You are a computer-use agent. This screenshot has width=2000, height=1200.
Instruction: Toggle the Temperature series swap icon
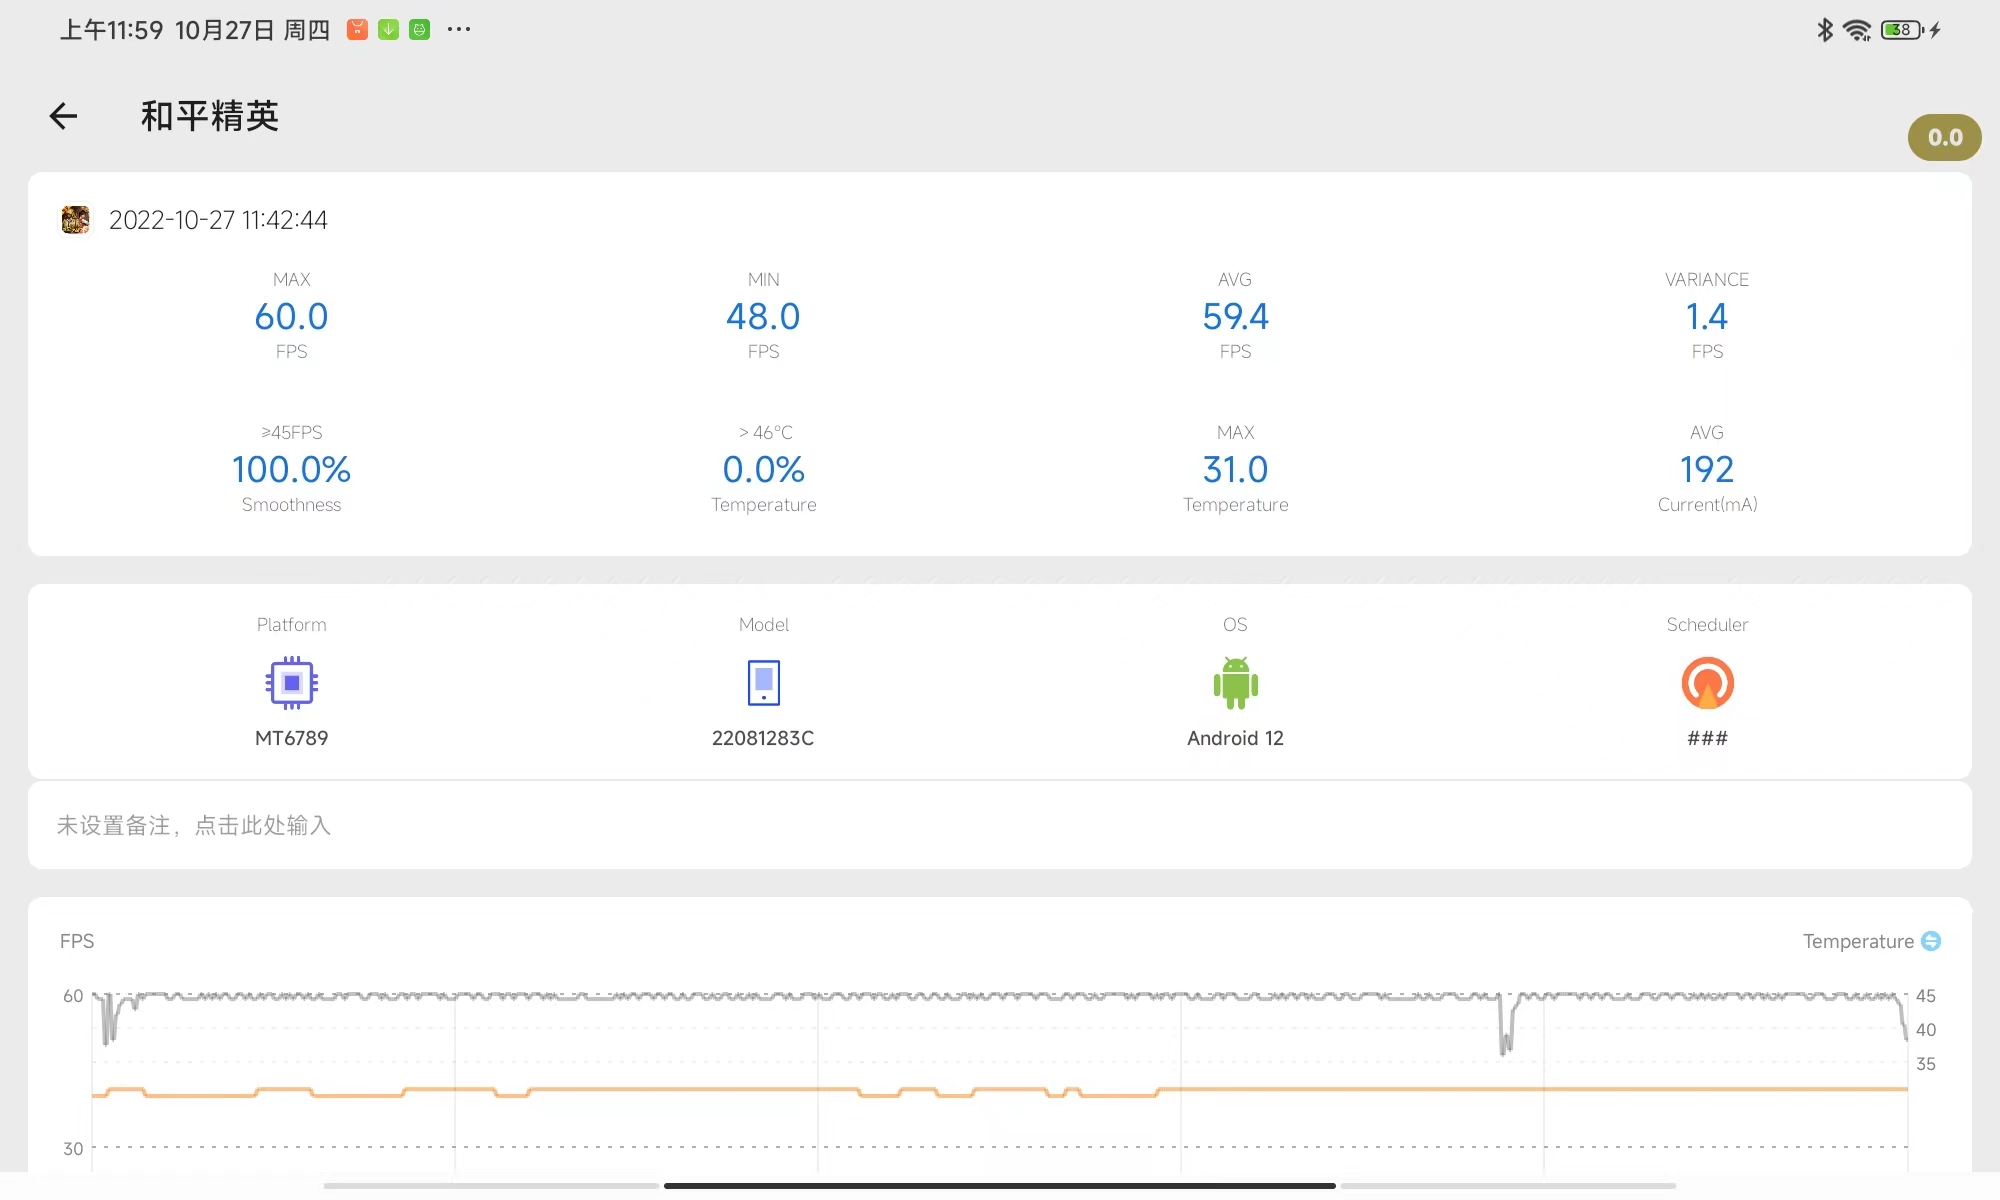click(x=1931, y=941)
